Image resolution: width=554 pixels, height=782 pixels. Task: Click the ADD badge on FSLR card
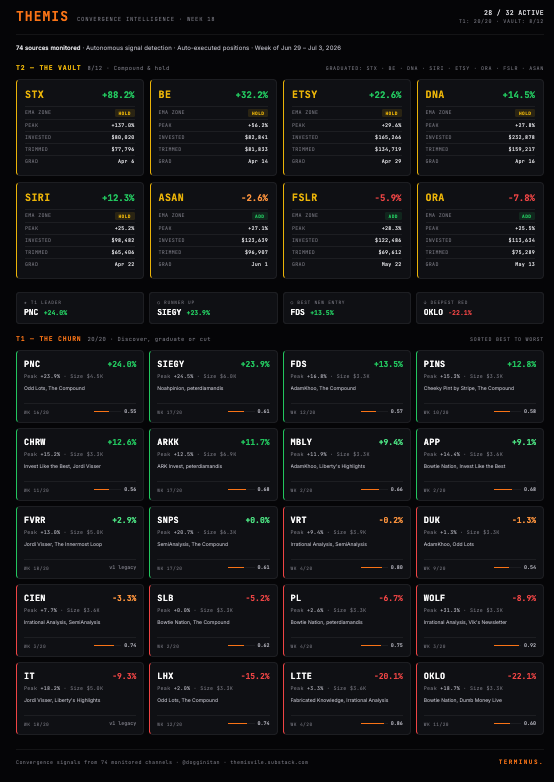(x=393, y=216)
